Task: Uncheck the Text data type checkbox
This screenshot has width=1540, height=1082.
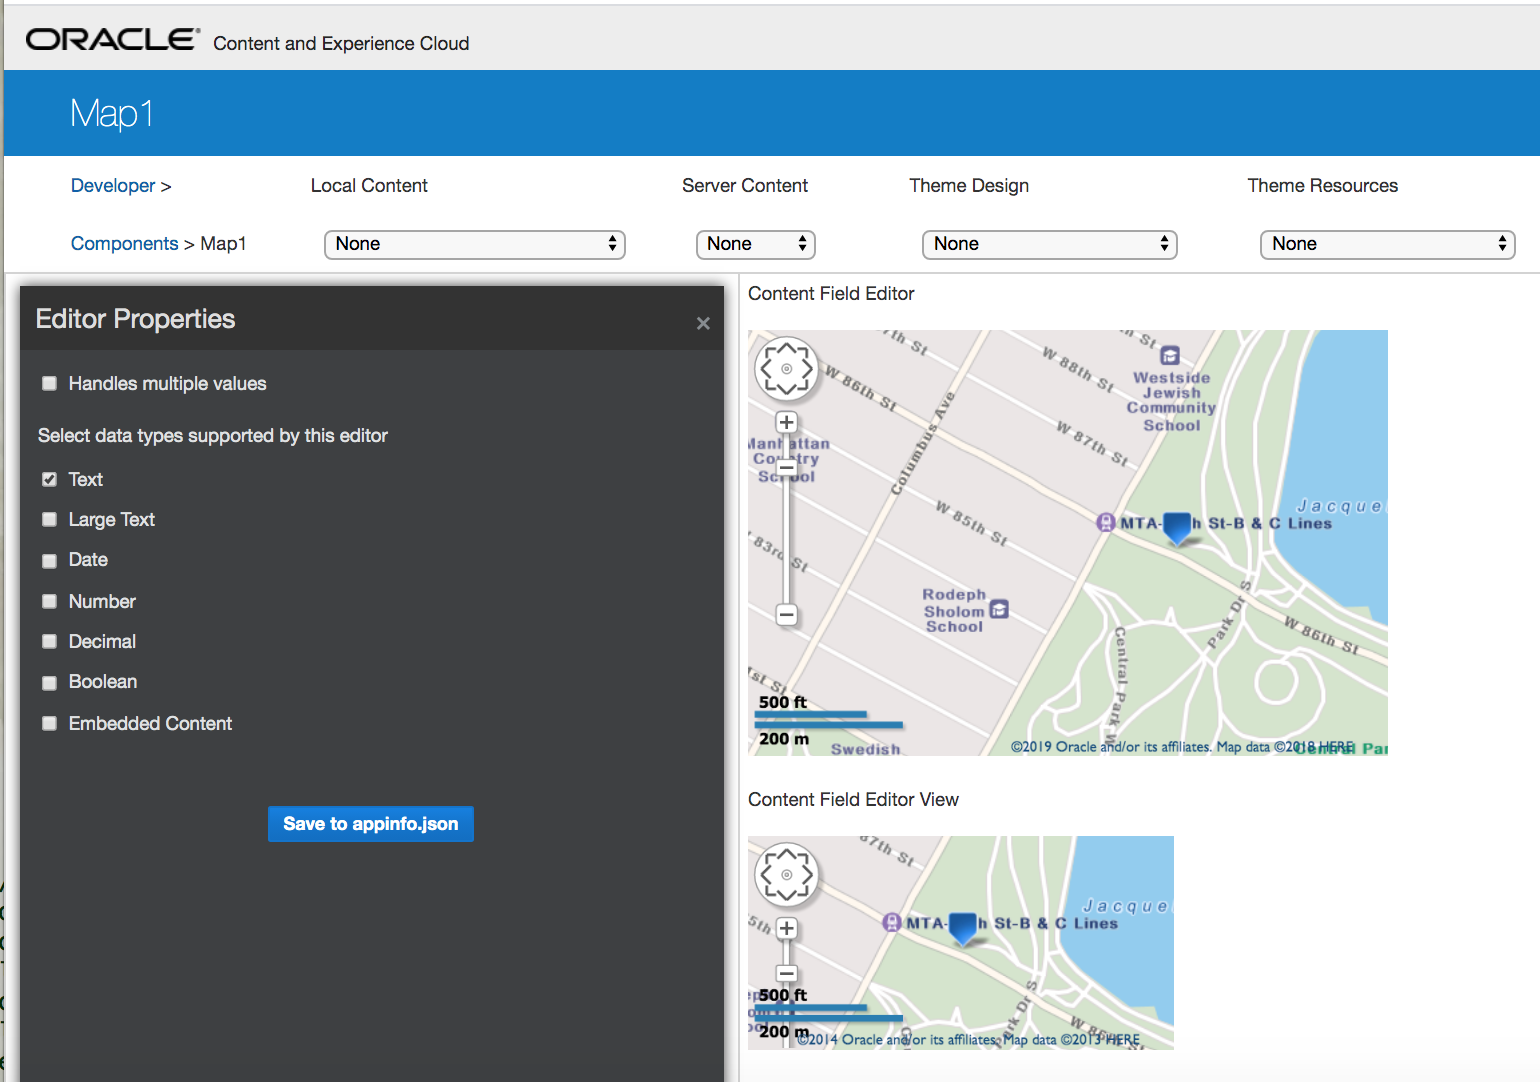Action: coord(49,480)
